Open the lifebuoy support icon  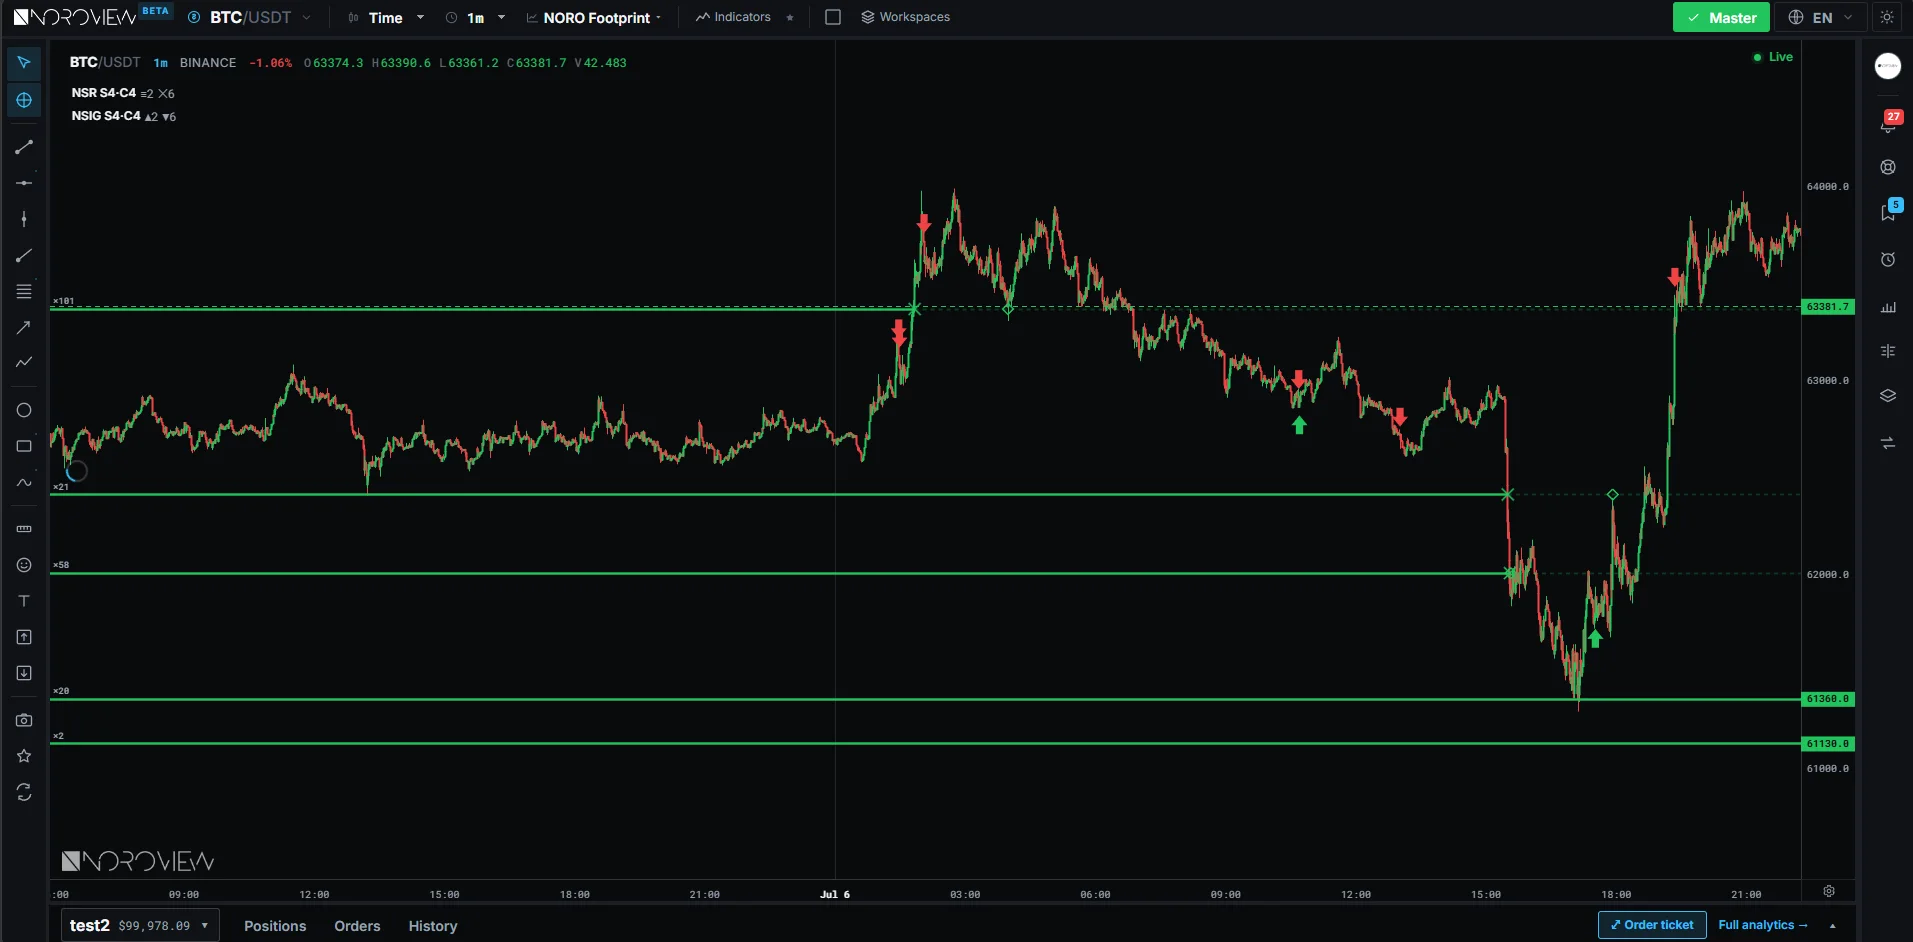(1888, 167)
